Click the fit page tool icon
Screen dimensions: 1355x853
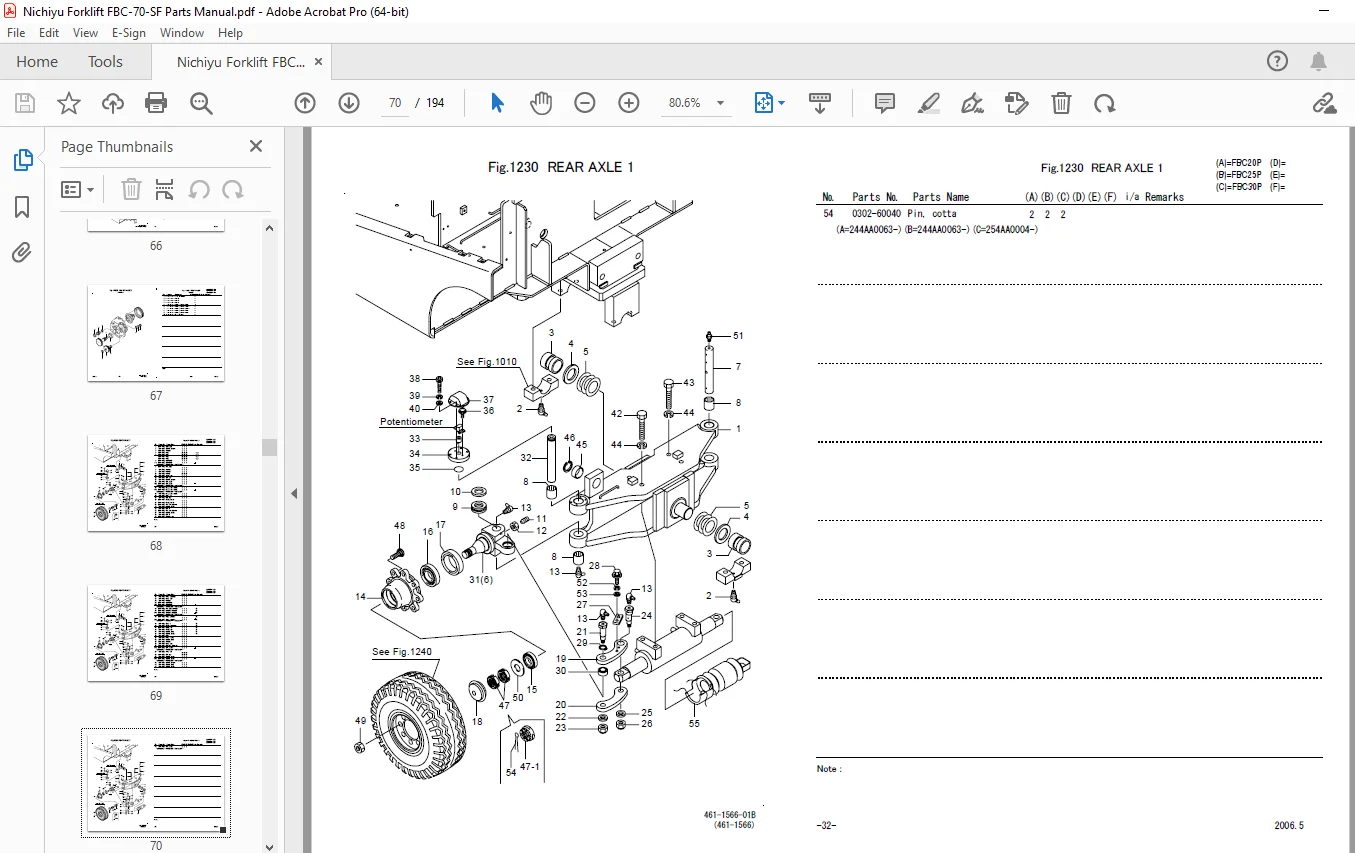[x=764, y=103]
